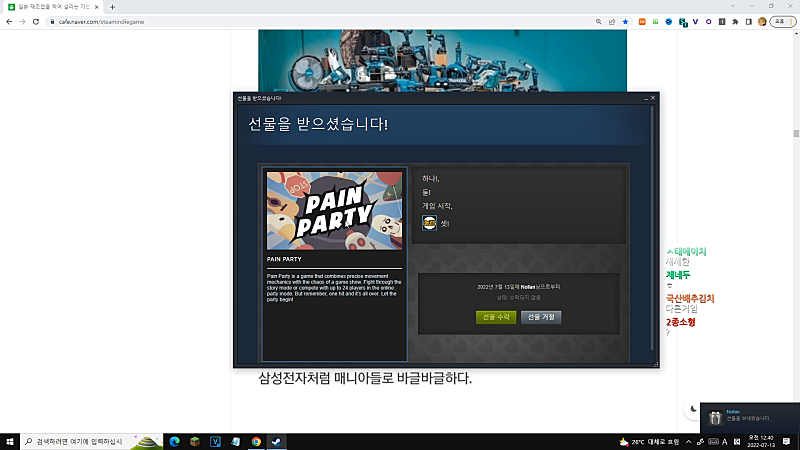Click the address bar URL field

[x=321, y=22]
